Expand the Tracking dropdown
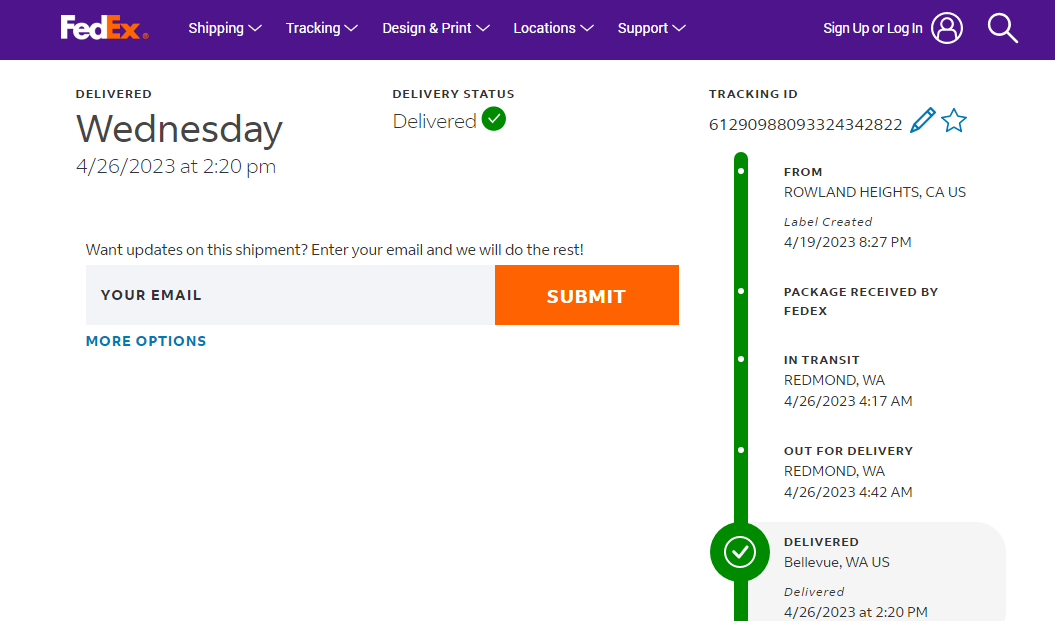Viewport: 1055px width, 621px height. (321, 28)
